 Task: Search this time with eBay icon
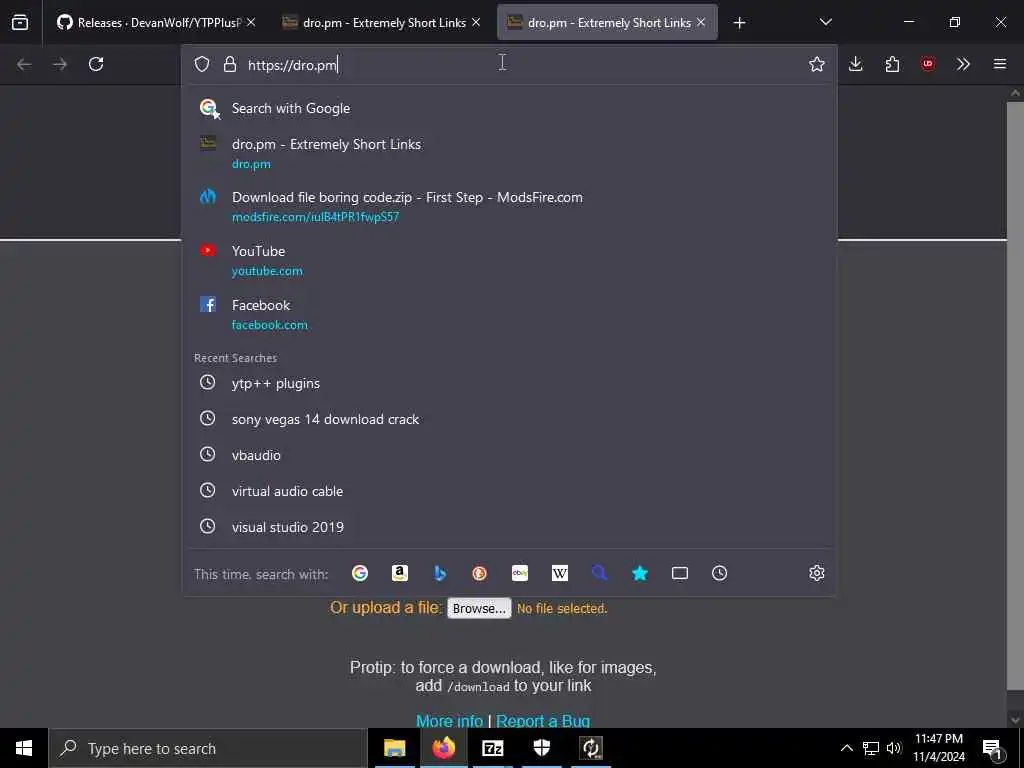coord(520,573)
